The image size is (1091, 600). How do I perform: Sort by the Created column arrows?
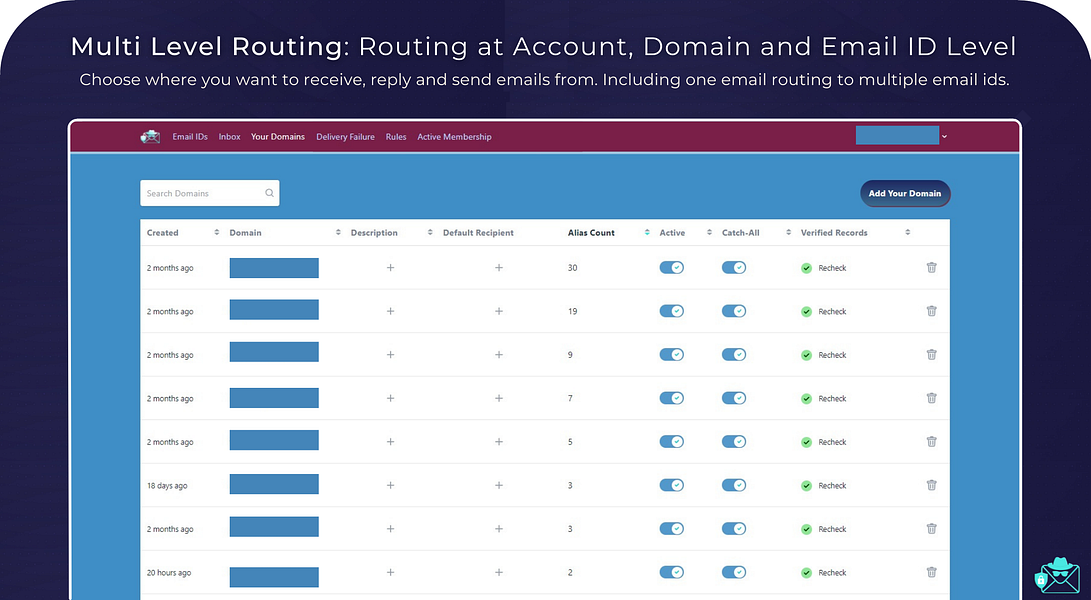(216, 232)
